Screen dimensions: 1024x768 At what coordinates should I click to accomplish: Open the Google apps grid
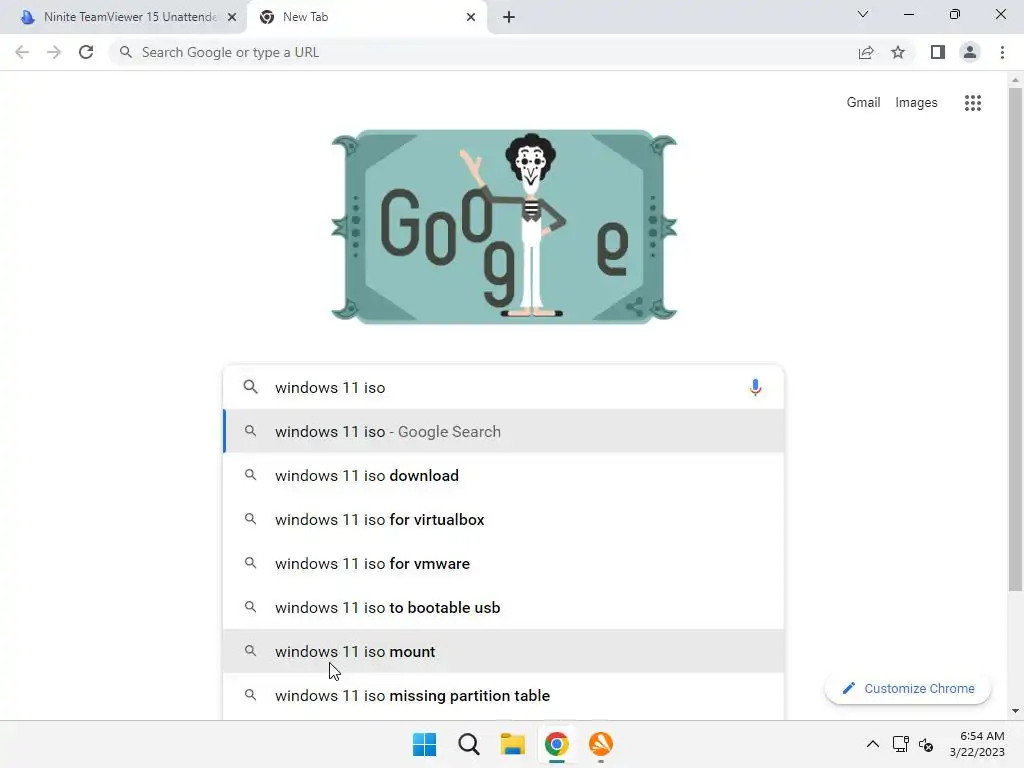tap(972, 103)
